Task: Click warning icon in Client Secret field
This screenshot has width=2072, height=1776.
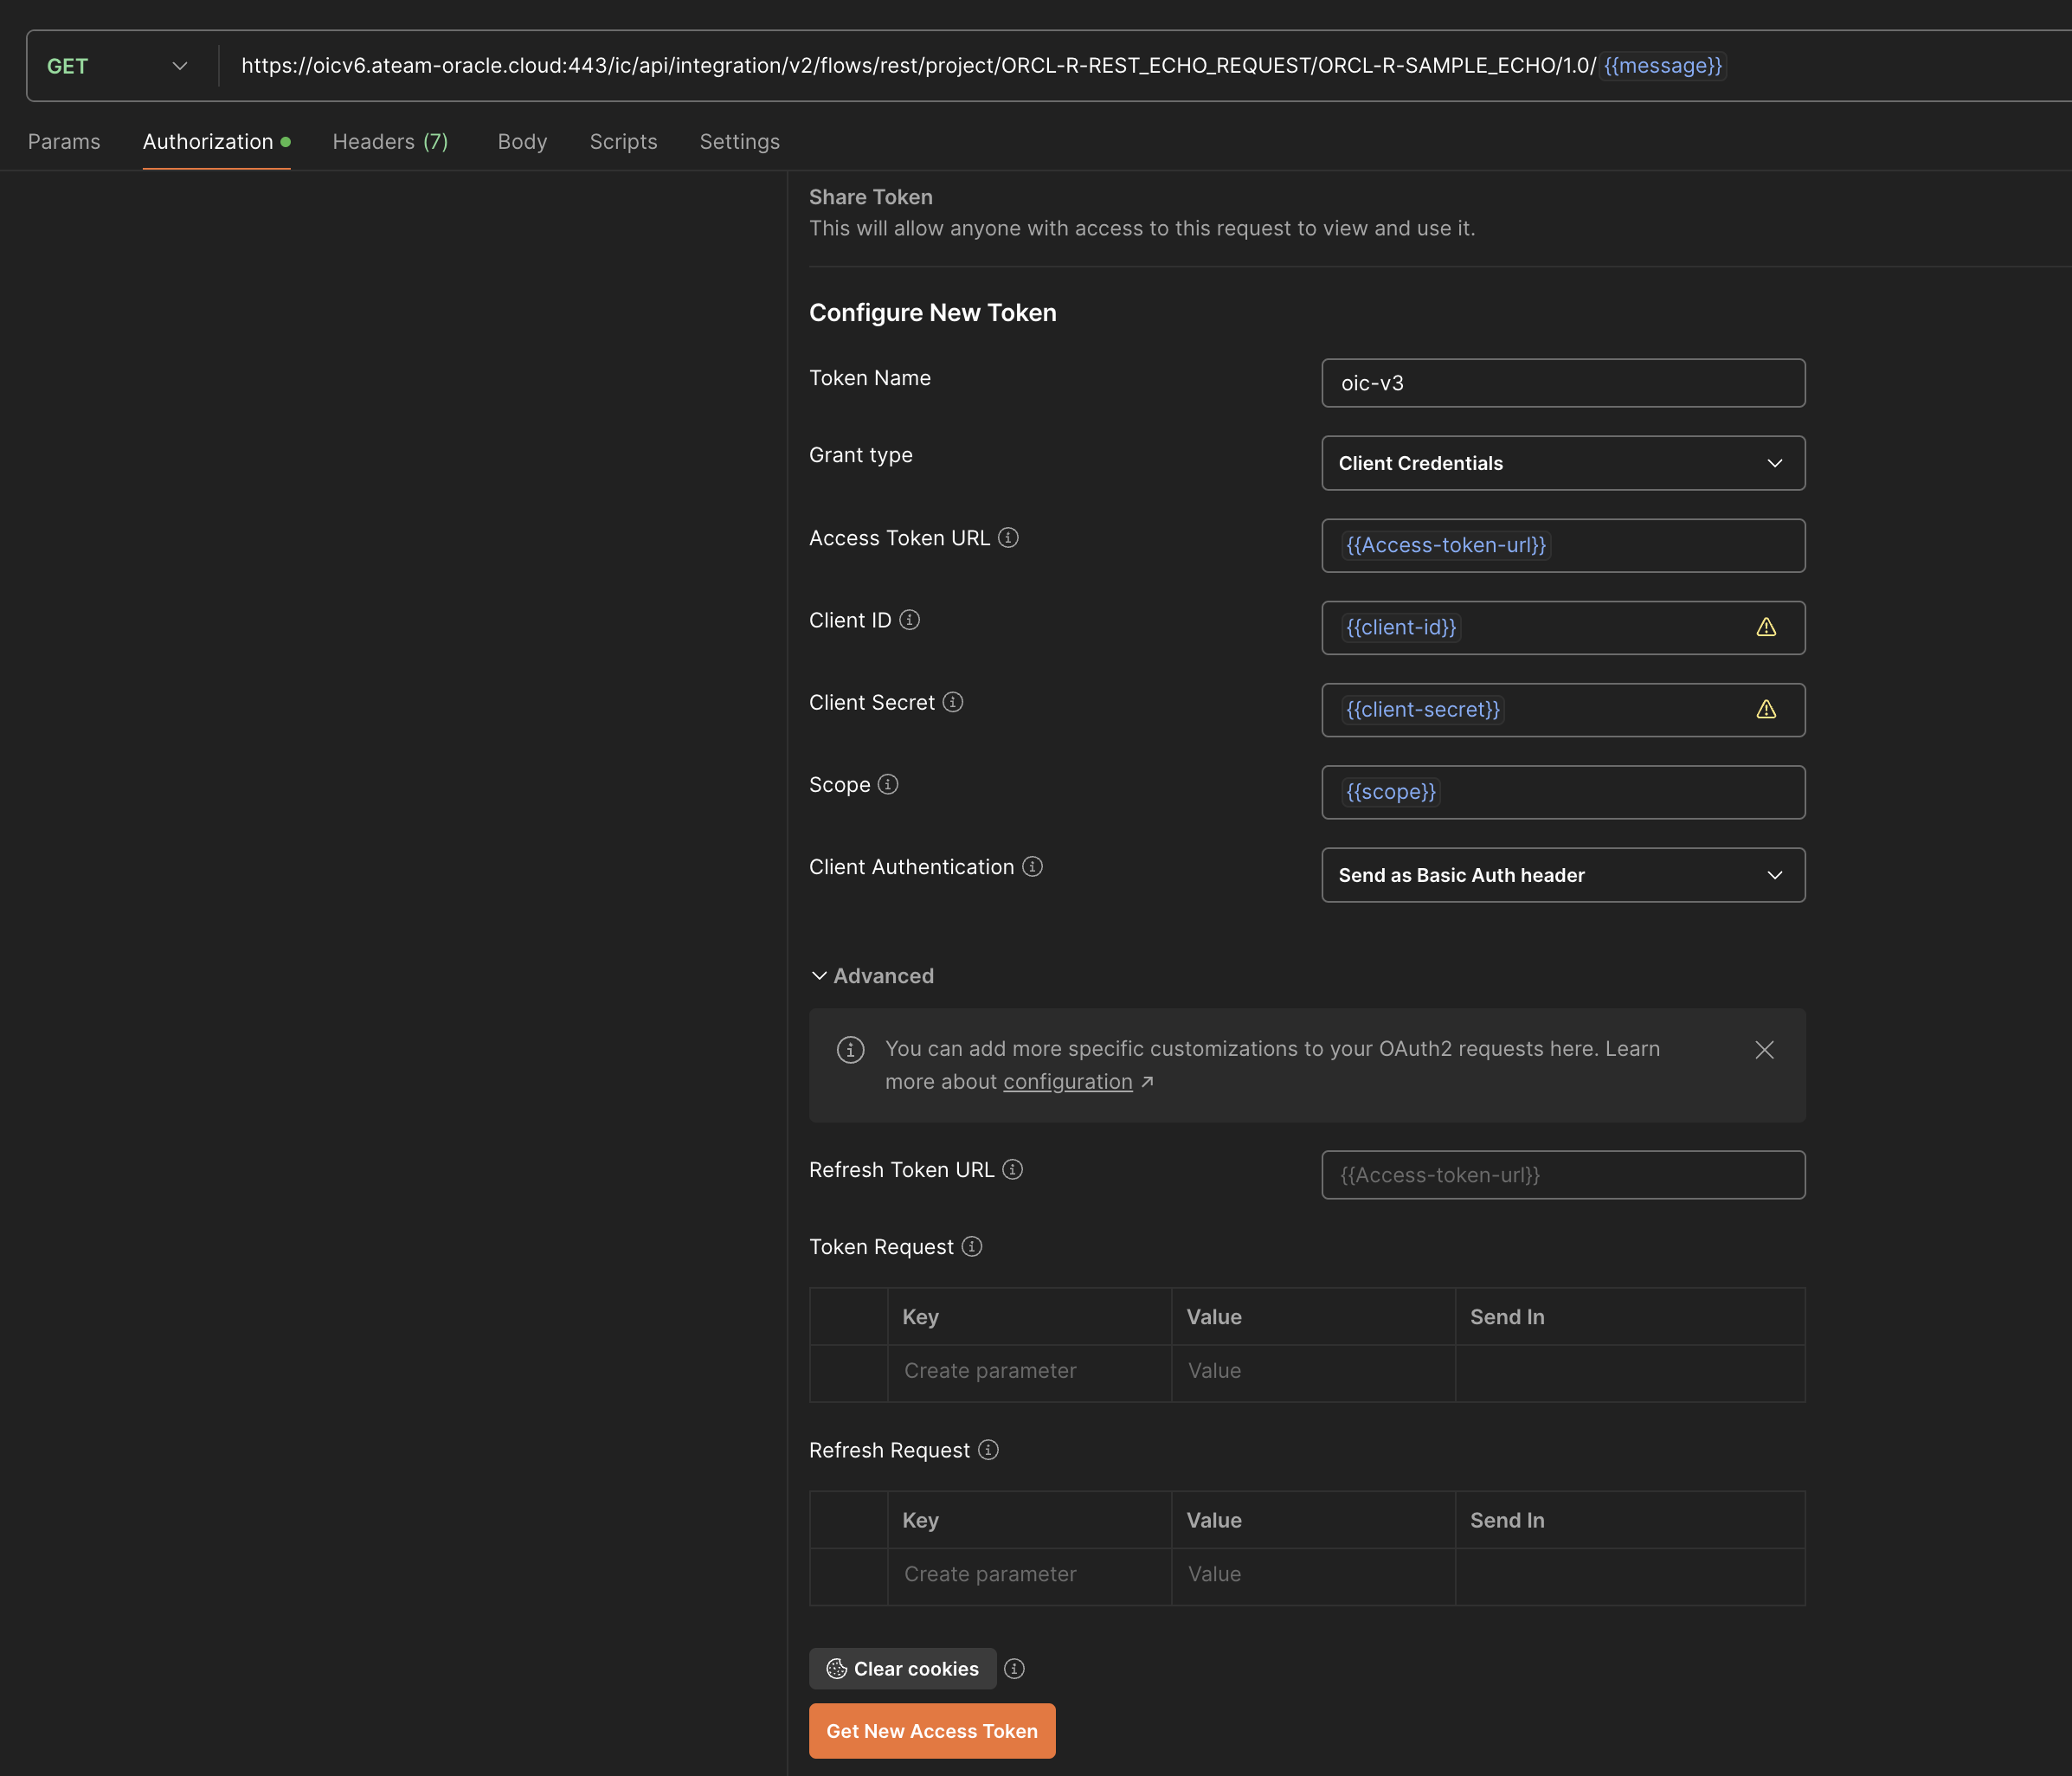Action: (1766, 709)
